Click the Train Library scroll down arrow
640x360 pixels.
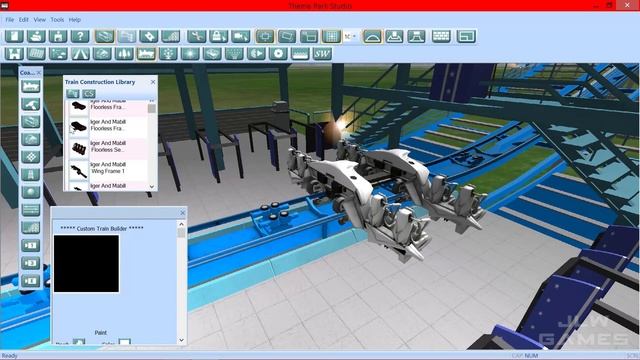point(152,187)
